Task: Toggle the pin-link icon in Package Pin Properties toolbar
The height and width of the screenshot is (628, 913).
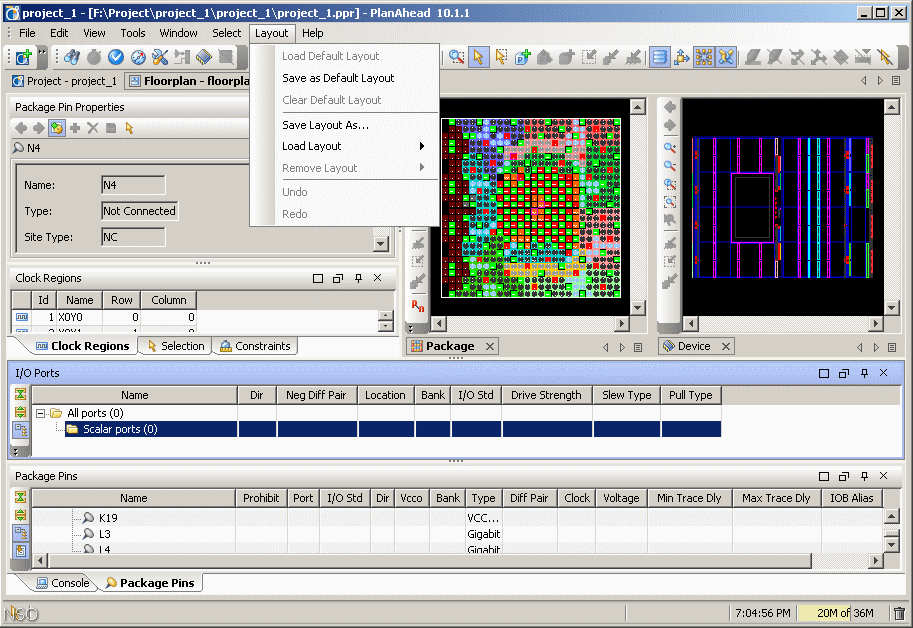Action: [x=57, y=128]
